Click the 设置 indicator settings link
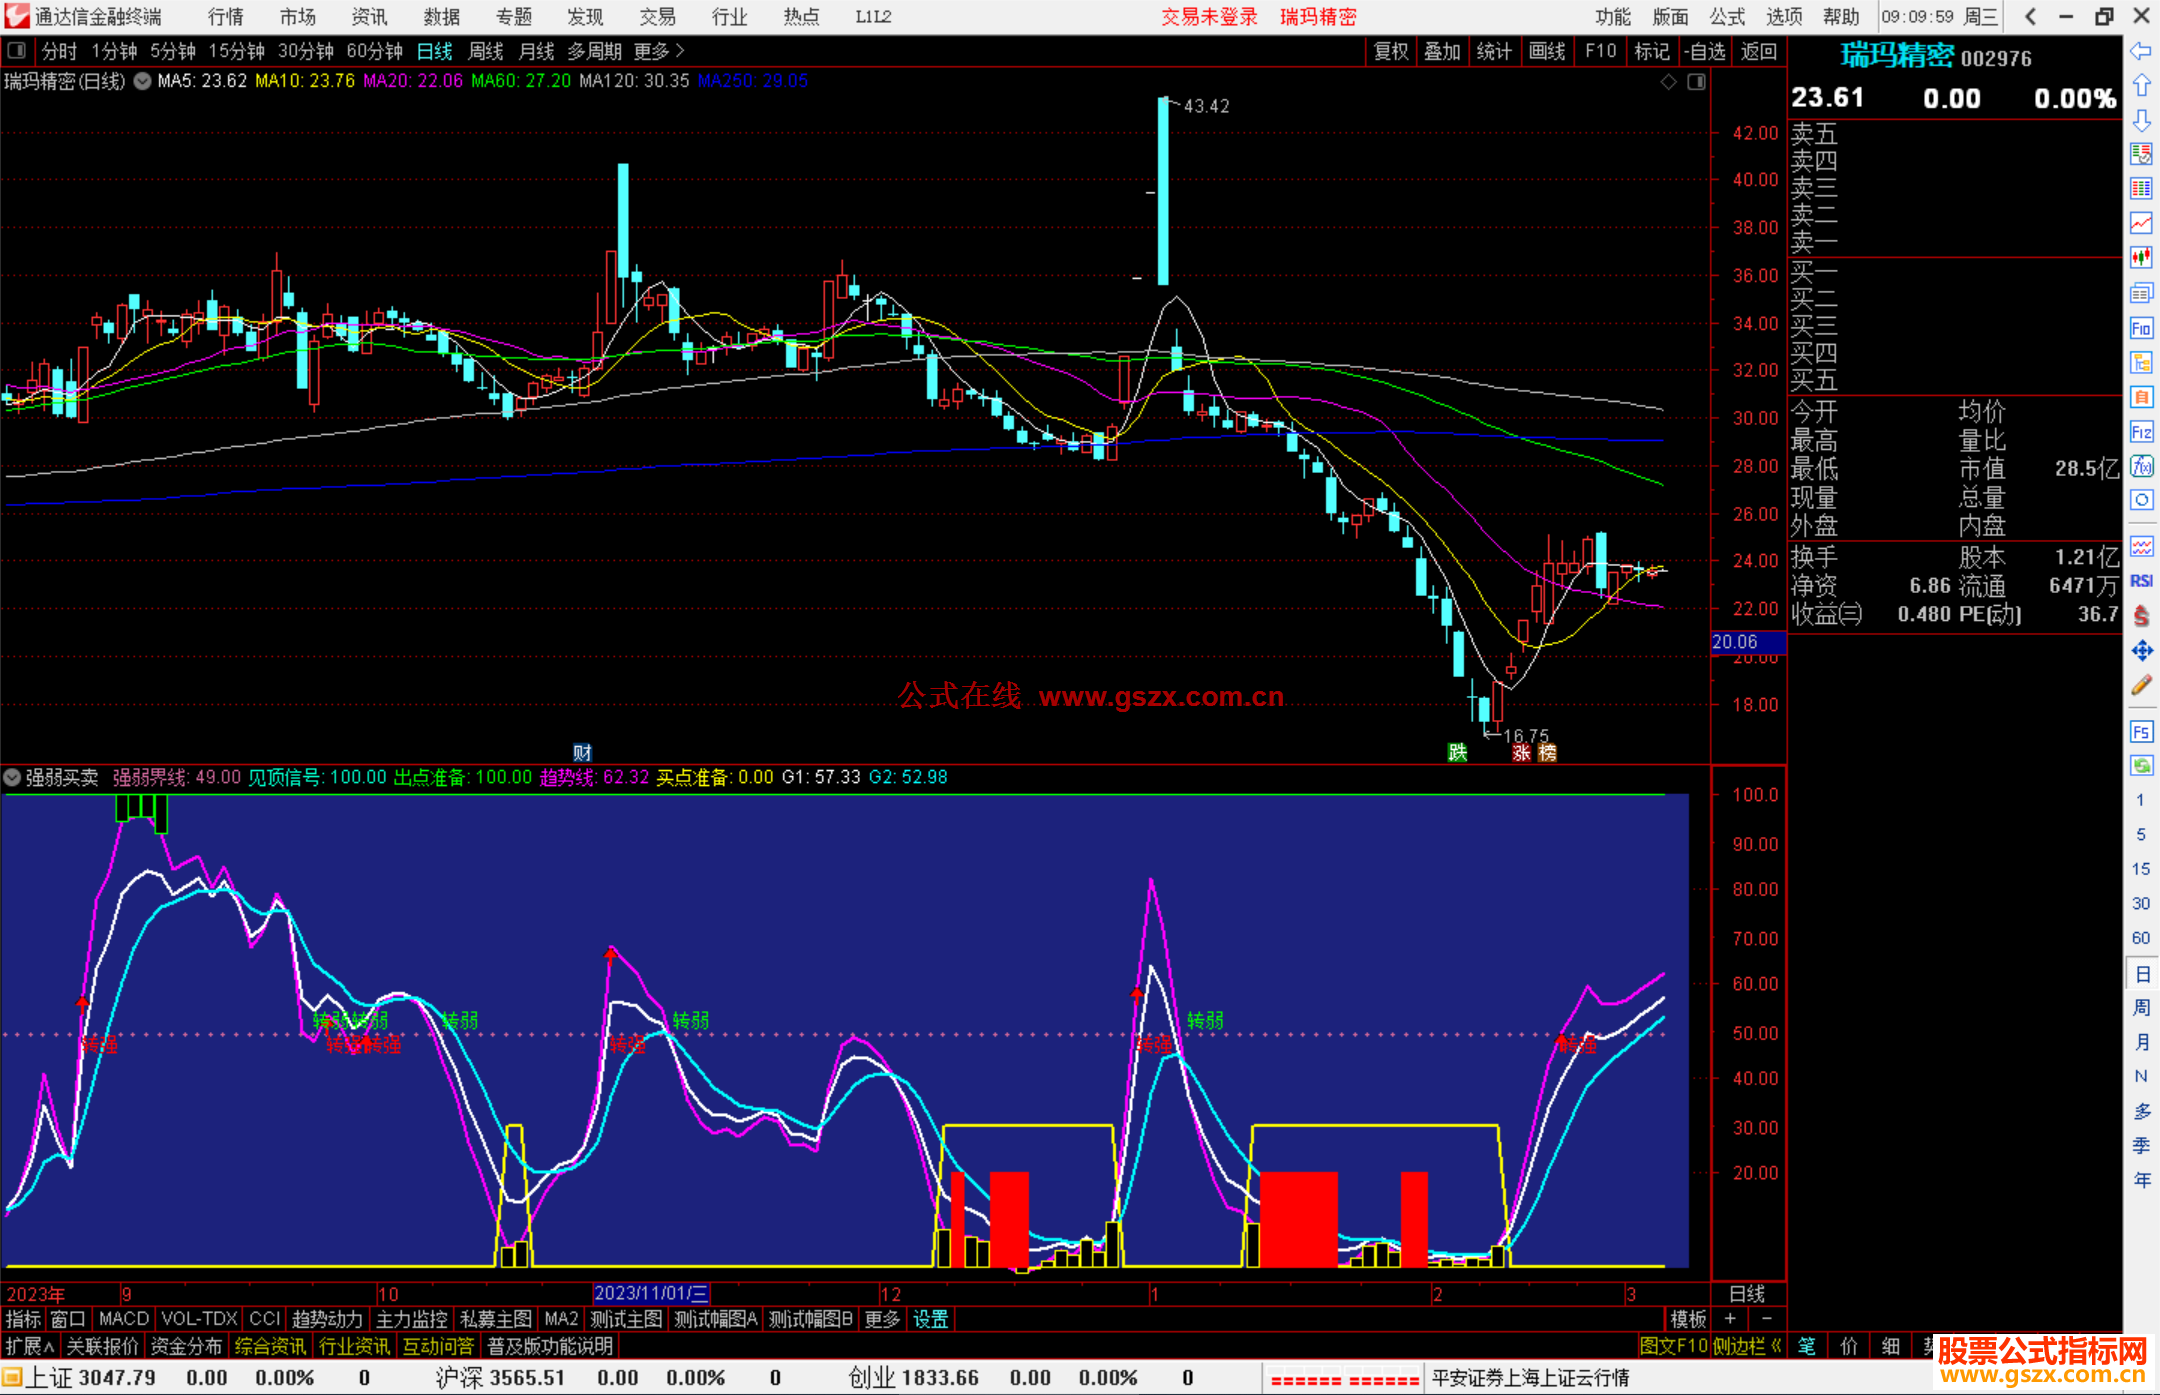Image resolution: width=2160 pixels, height=1395 pixels. pyautogui.click(x=930, y=1319)
